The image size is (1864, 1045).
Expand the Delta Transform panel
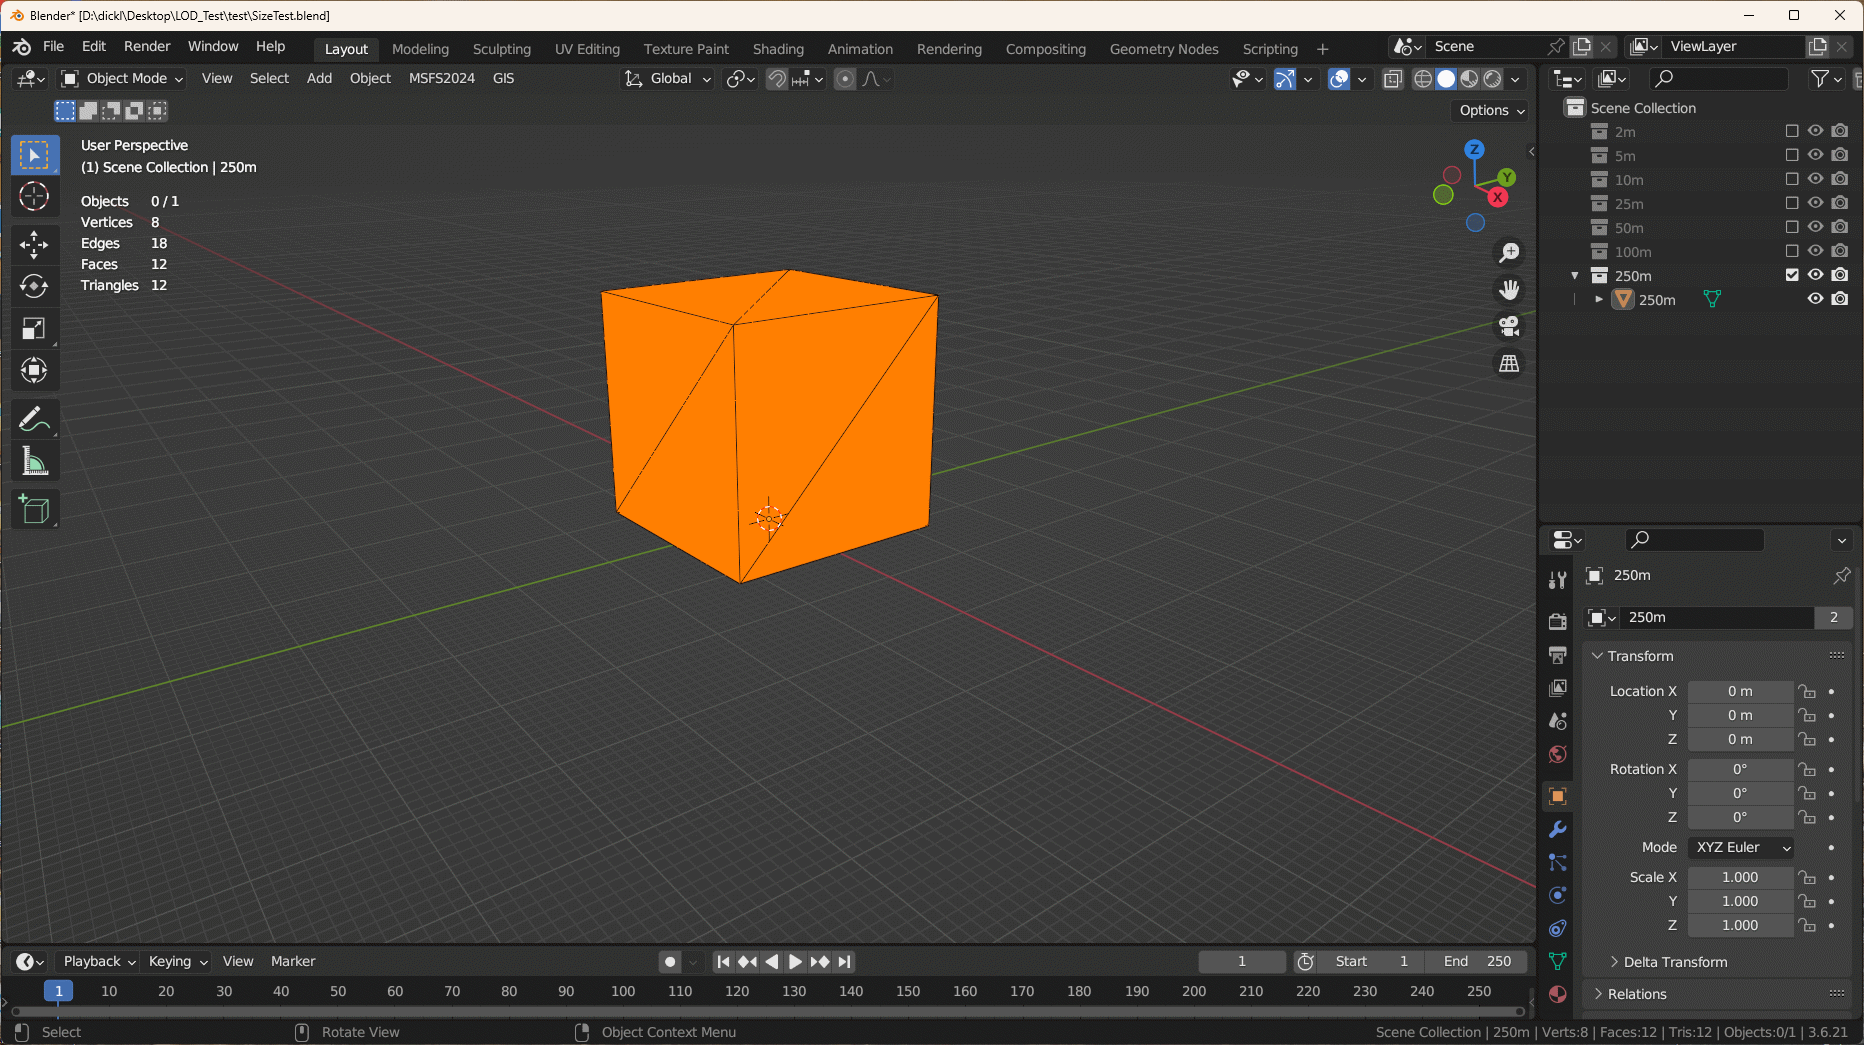(1675, 962)
